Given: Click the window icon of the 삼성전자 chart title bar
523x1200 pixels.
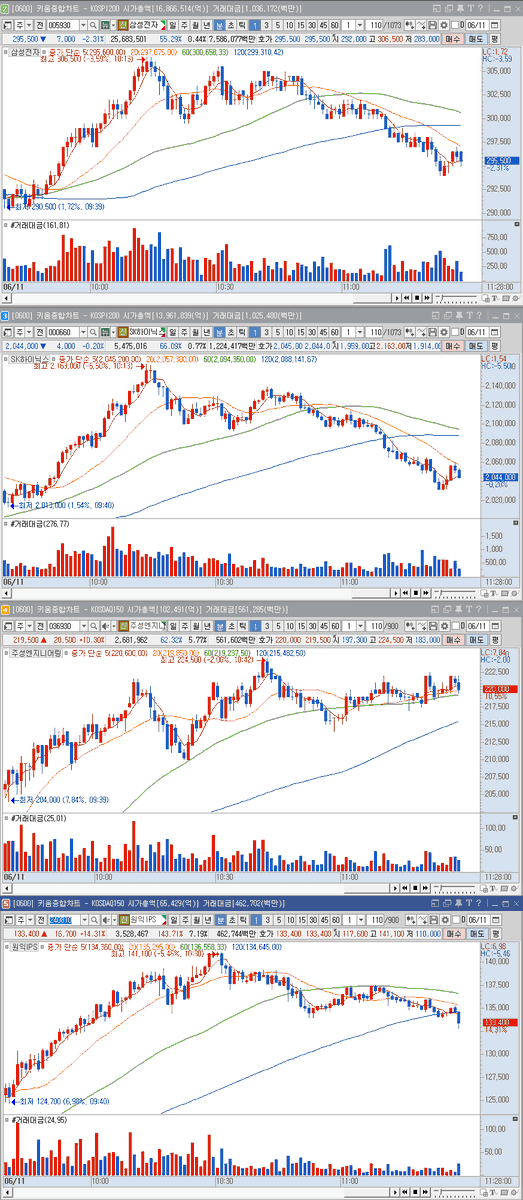Looking at the screenshot, I should click(x=6, y=8).
